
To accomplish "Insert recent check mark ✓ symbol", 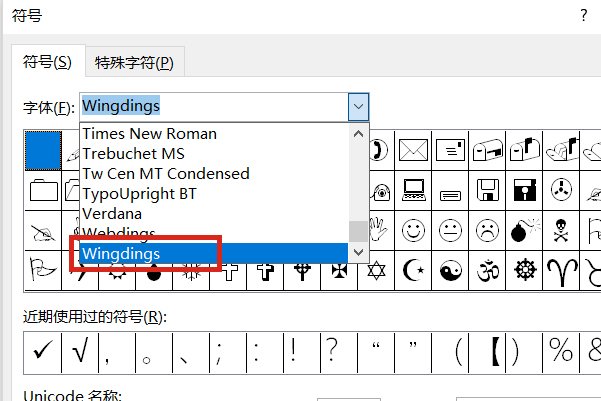I will [43, 353].
